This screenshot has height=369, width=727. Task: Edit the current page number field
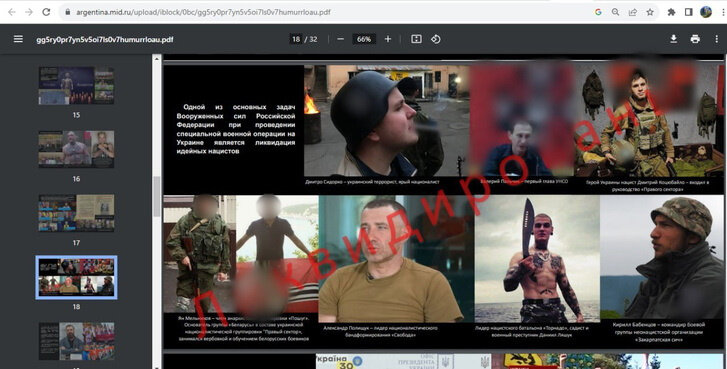tap(296, 39)
